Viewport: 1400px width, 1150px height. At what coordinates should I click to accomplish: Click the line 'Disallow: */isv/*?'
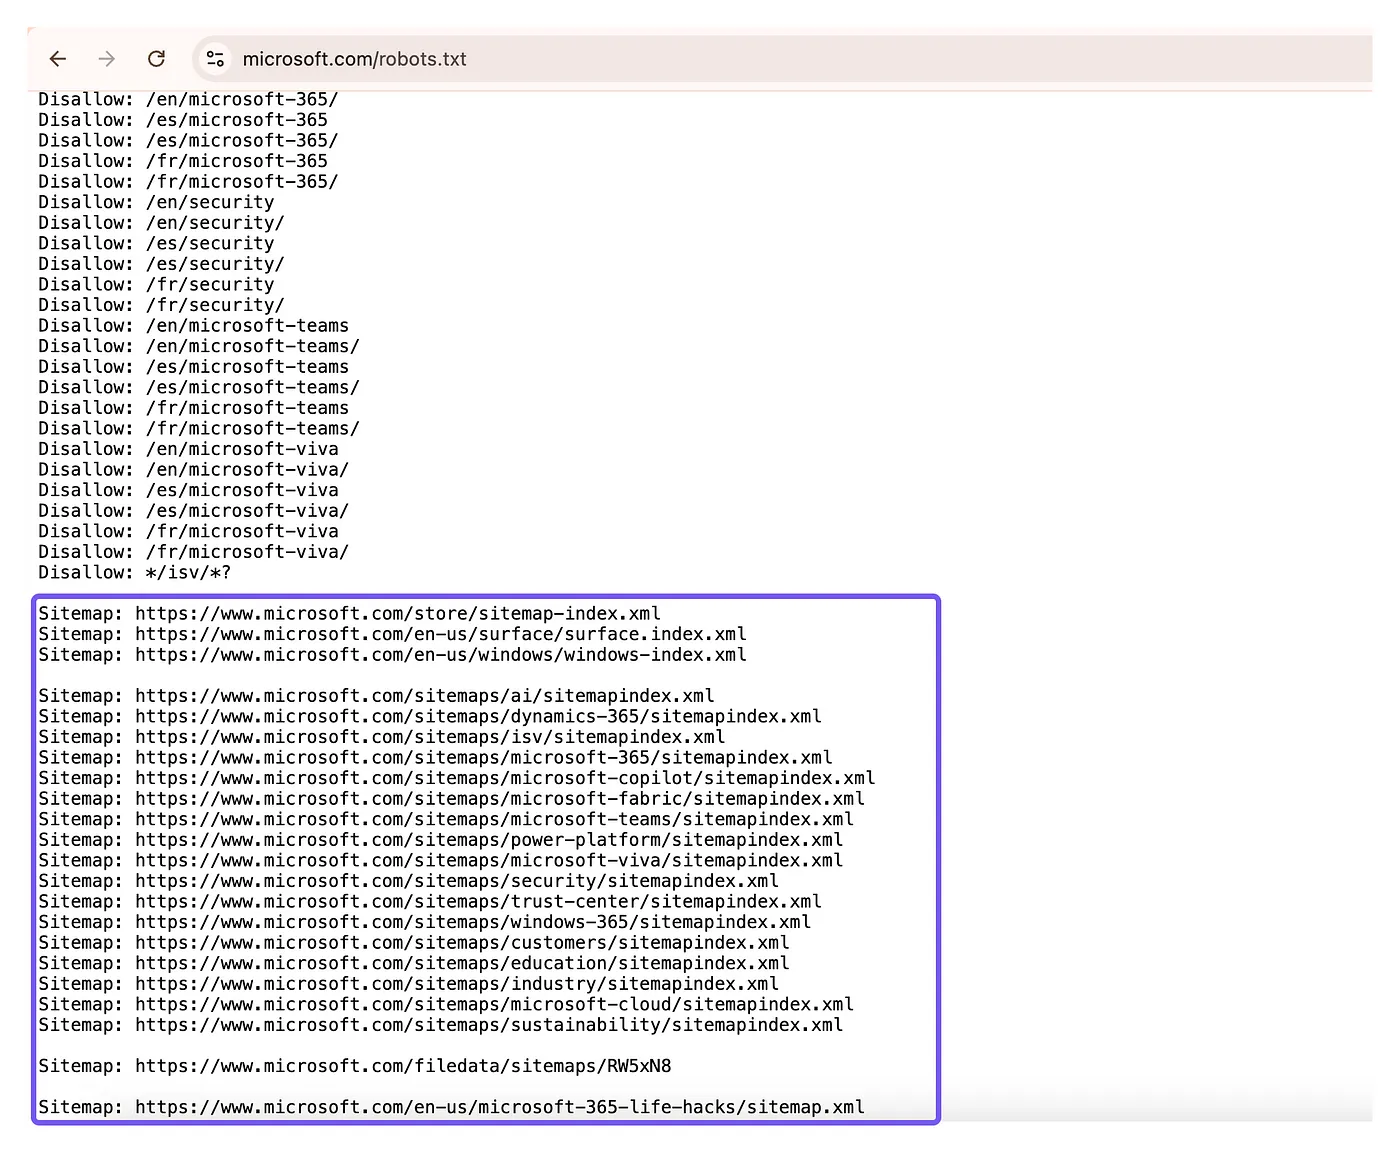tap(135, 573)
